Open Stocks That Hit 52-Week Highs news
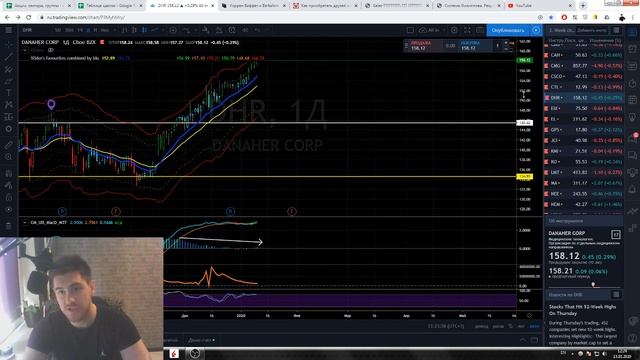This screenshot has width=640, height=360. tap(582, 310)
